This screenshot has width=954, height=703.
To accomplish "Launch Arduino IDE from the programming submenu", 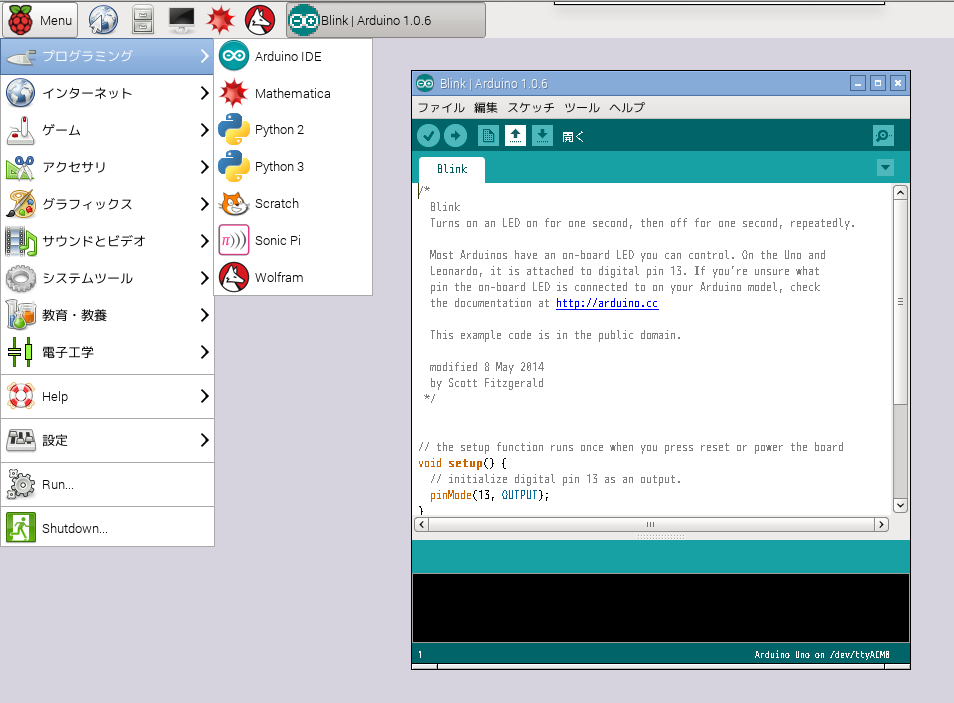I will pyautogui.click(x=293, y=56).
